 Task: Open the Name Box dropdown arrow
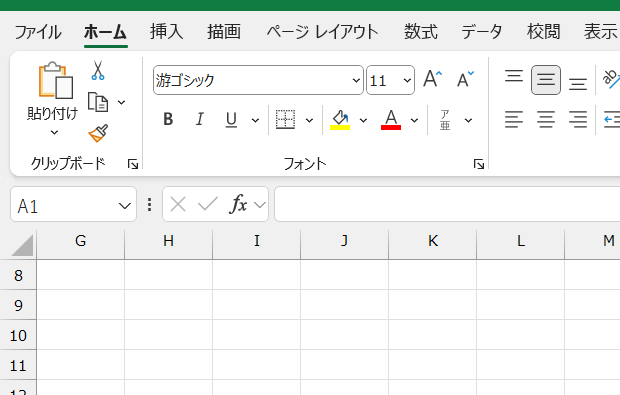point(125,206)
